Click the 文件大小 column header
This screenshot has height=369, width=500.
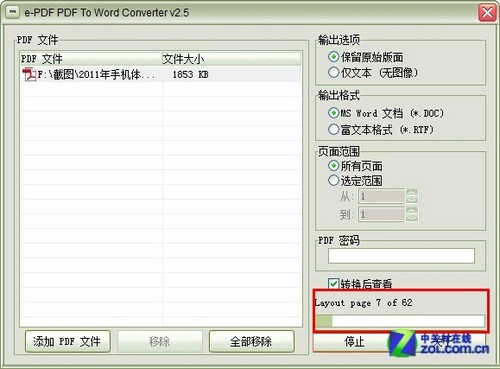(x=231, y=59)
